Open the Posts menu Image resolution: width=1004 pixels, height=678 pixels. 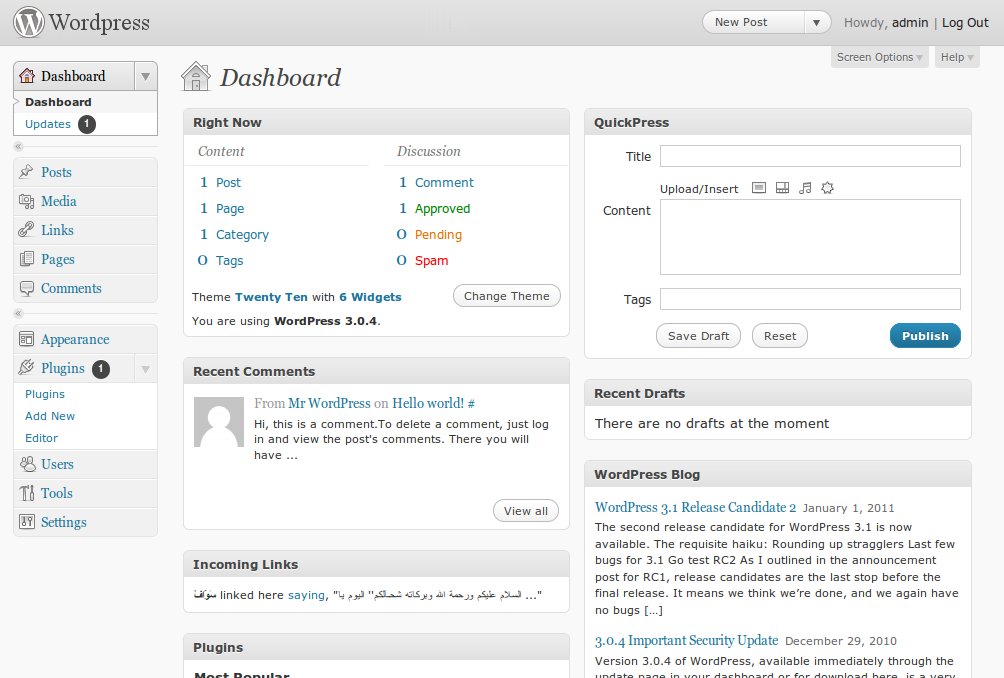[x=56, y=172]
